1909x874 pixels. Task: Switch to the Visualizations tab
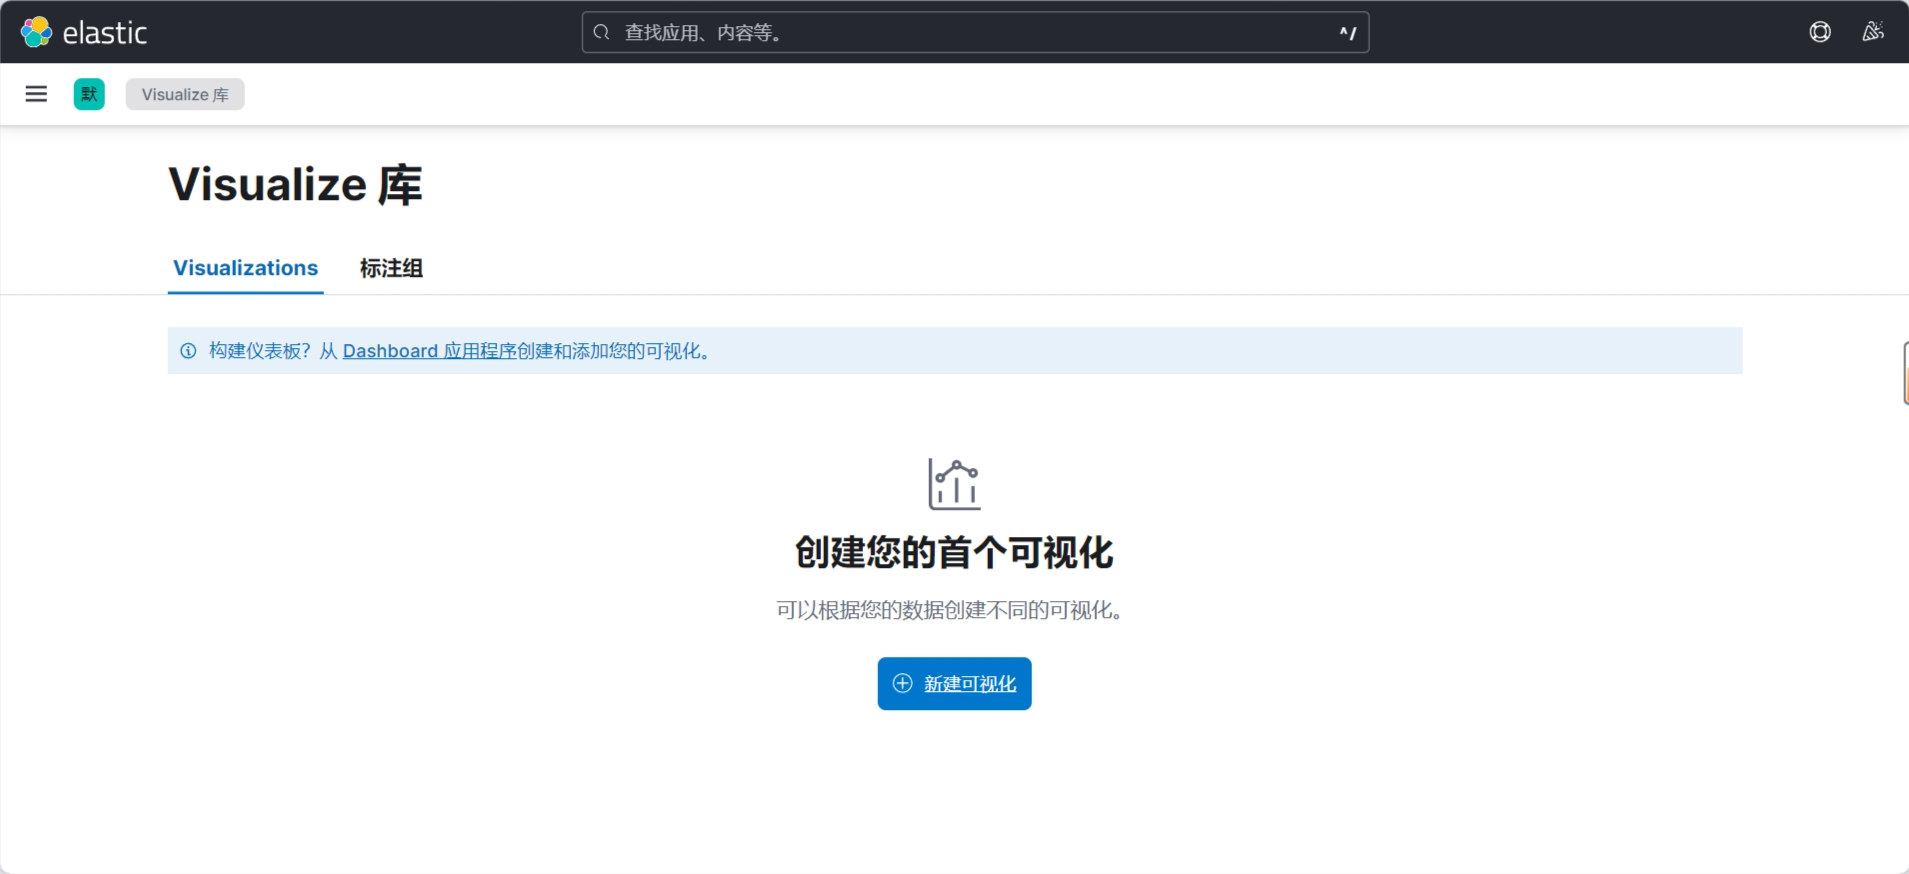coord(245,268)
